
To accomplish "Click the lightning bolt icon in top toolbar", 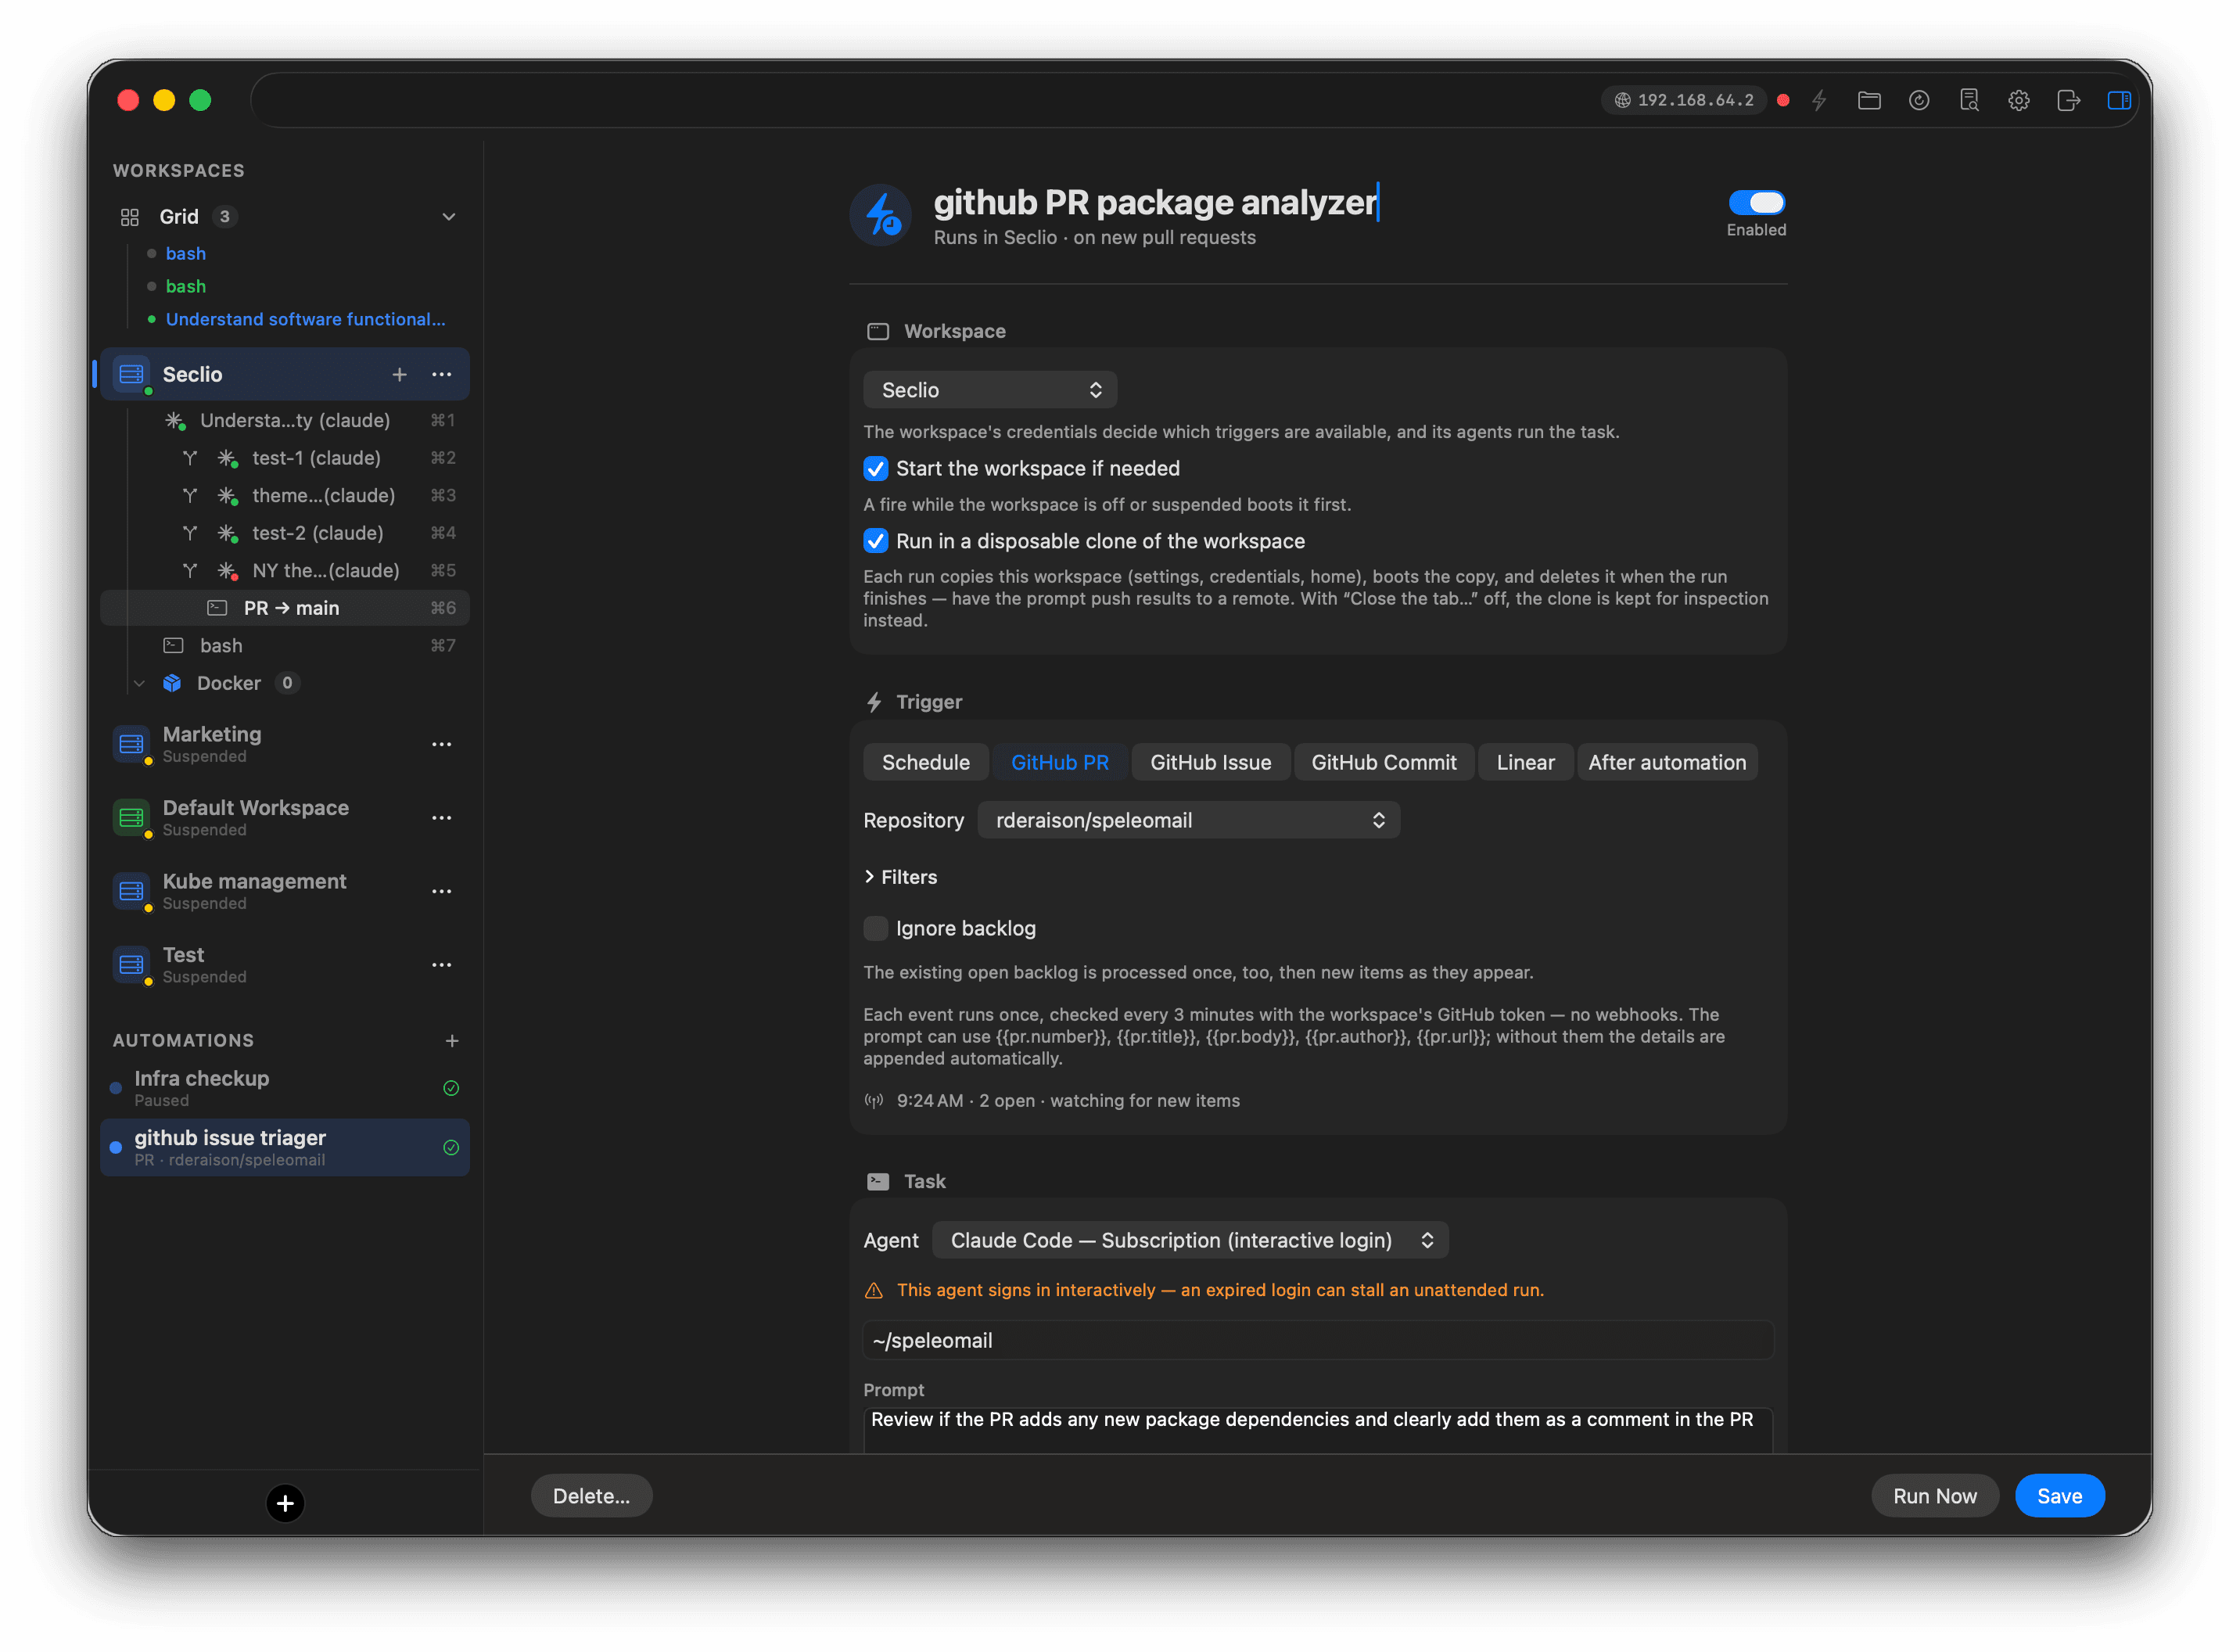I will click(1819, 100).
